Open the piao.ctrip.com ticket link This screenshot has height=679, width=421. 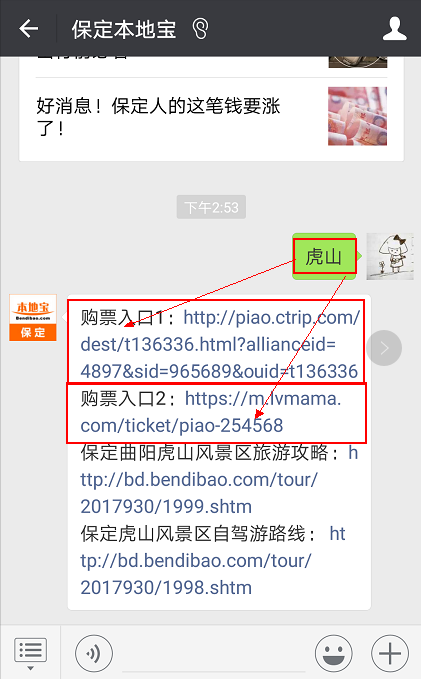[x=220, y=345]
